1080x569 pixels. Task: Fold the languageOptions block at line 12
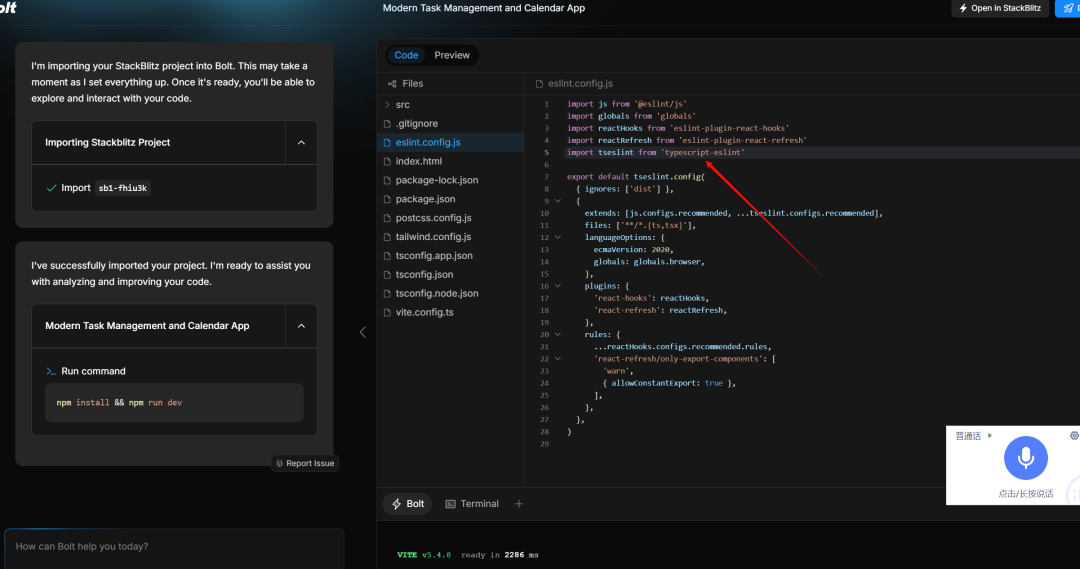tap(558, 237)
